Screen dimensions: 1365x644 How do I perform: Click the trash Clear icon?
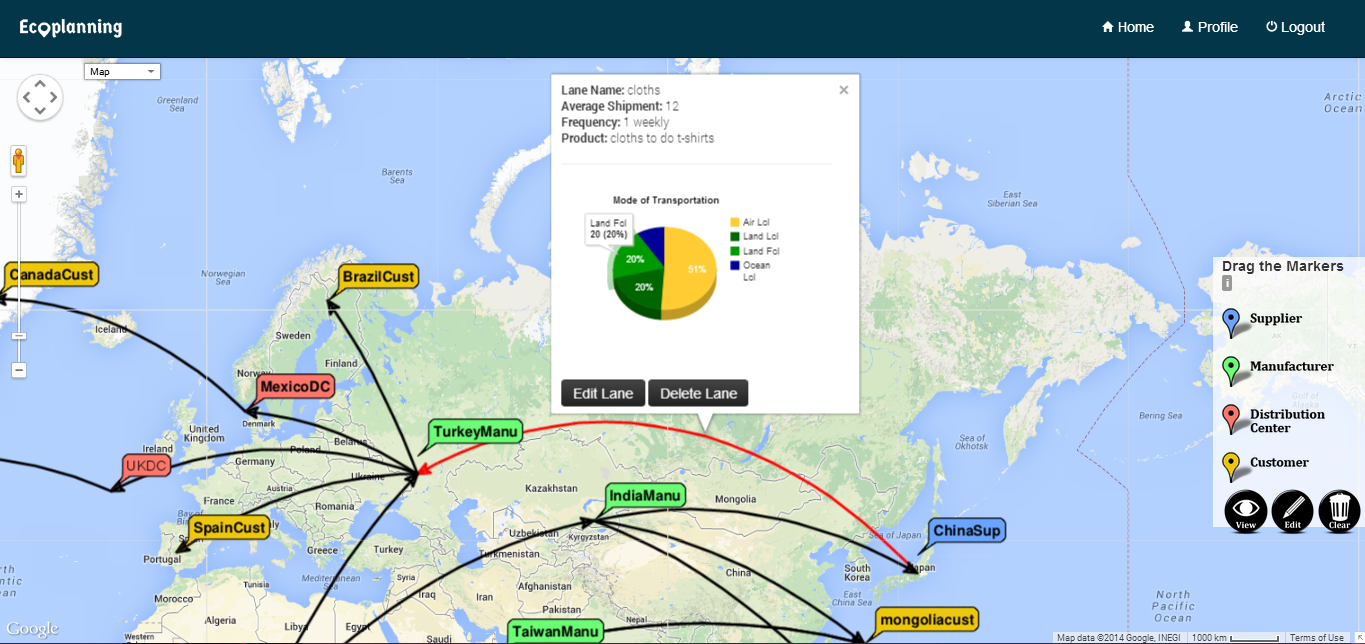(x=1339, y=511)
